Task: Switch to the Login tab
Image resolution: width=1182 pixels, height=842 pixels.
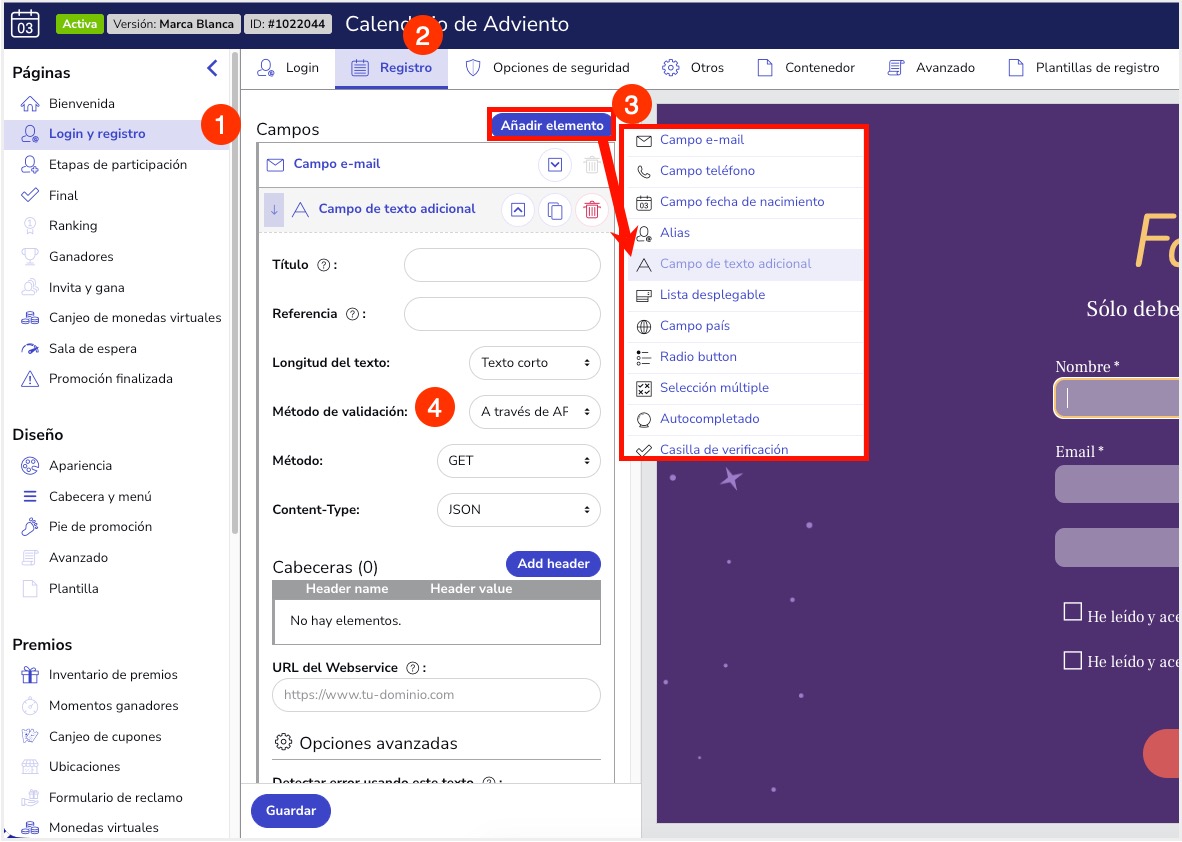Action: click(x=288, y=68)
